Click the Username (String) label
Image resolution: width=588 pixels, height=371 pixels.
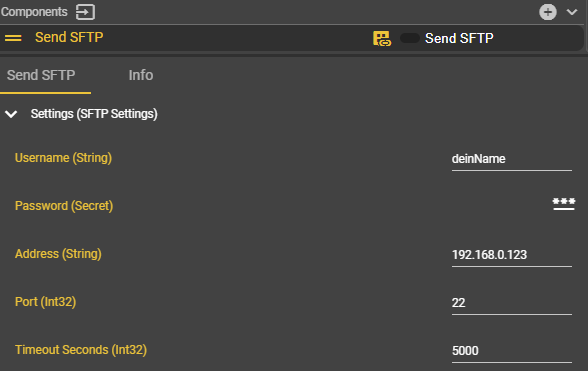click(x=63, y=158)
